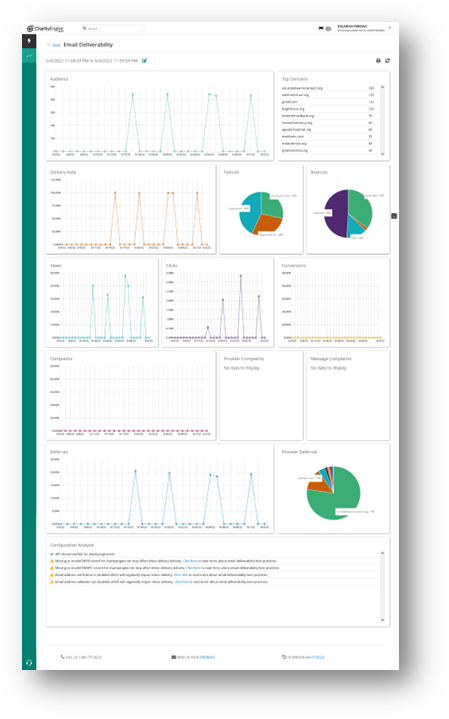This screenshot has width=449, height=719.
Task: Open the FEEDBACK link in footer
Action: (207, 657)
